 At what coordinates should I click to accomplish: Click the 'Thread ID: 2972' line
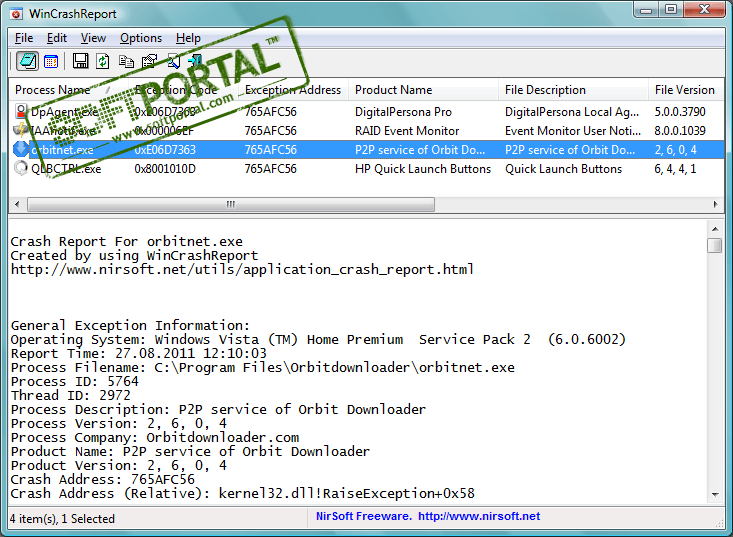pos(71,395)
